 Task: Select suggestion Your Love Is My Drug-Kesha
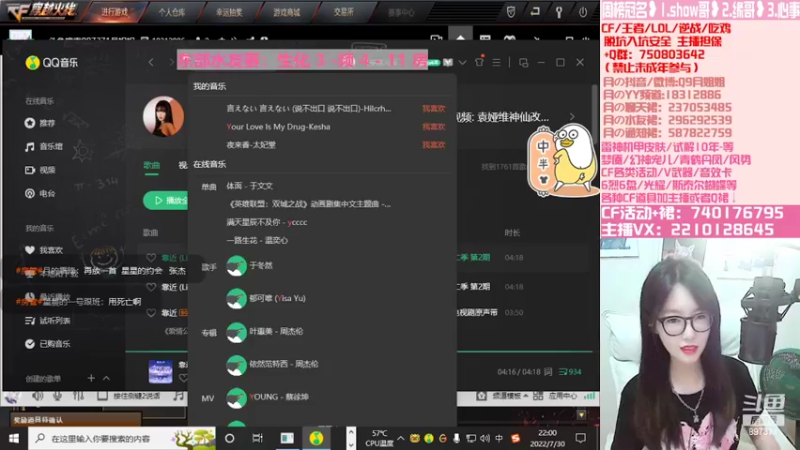click(x=278, y=127)
